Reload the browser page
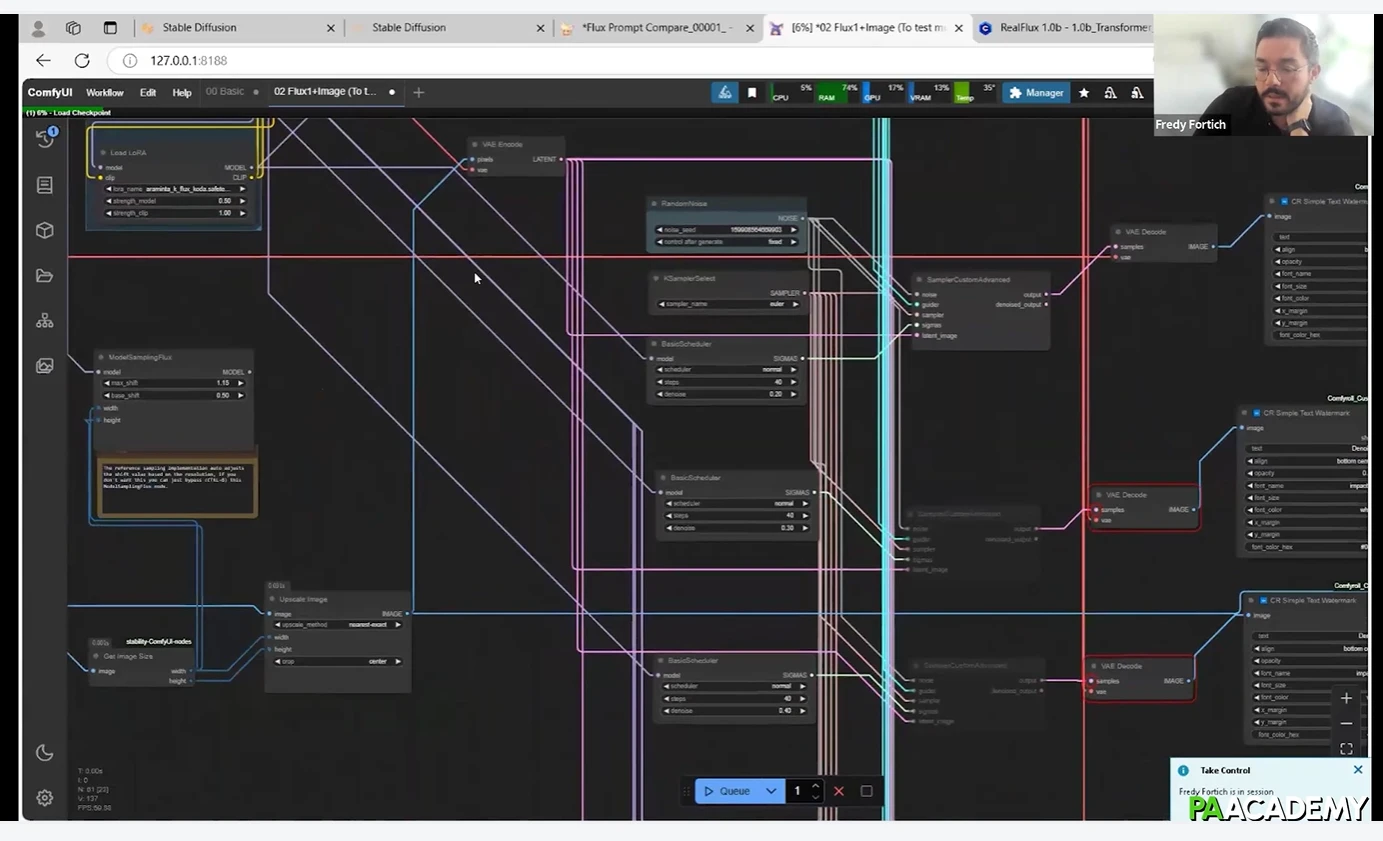The height and width of the screenshot is (841, 1383). coord(82,60)
